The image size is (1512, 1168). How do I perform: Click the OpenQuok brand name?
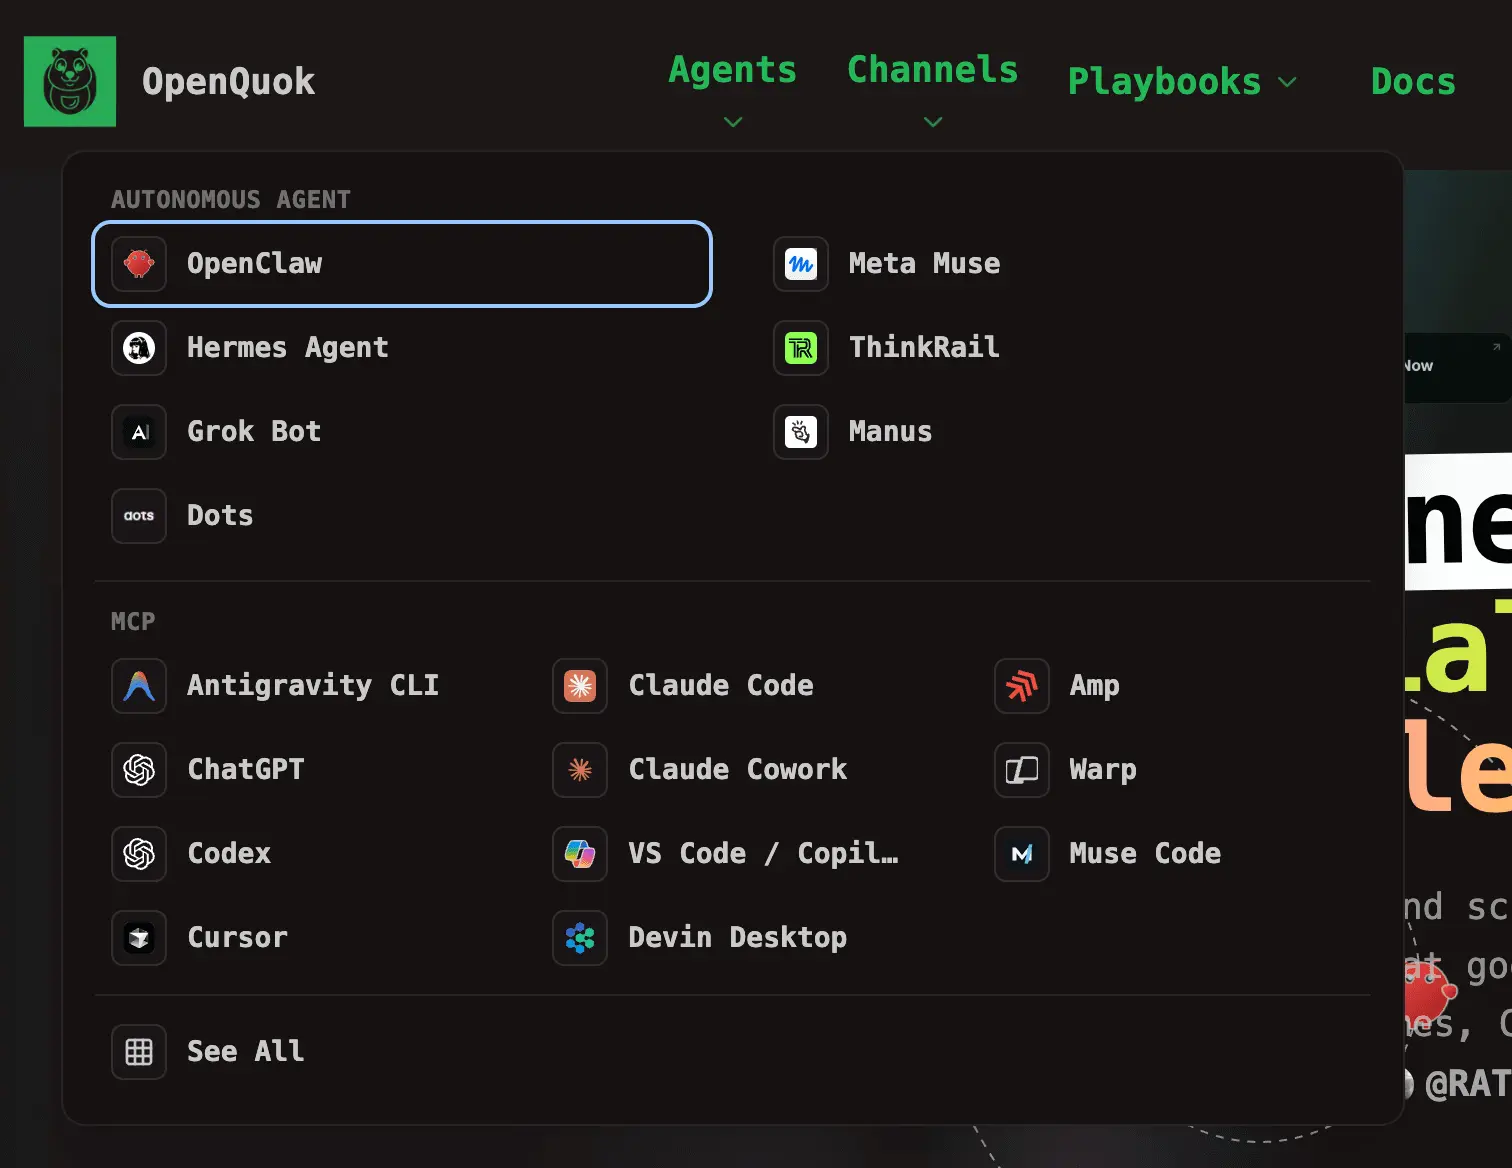click(229, 82)
